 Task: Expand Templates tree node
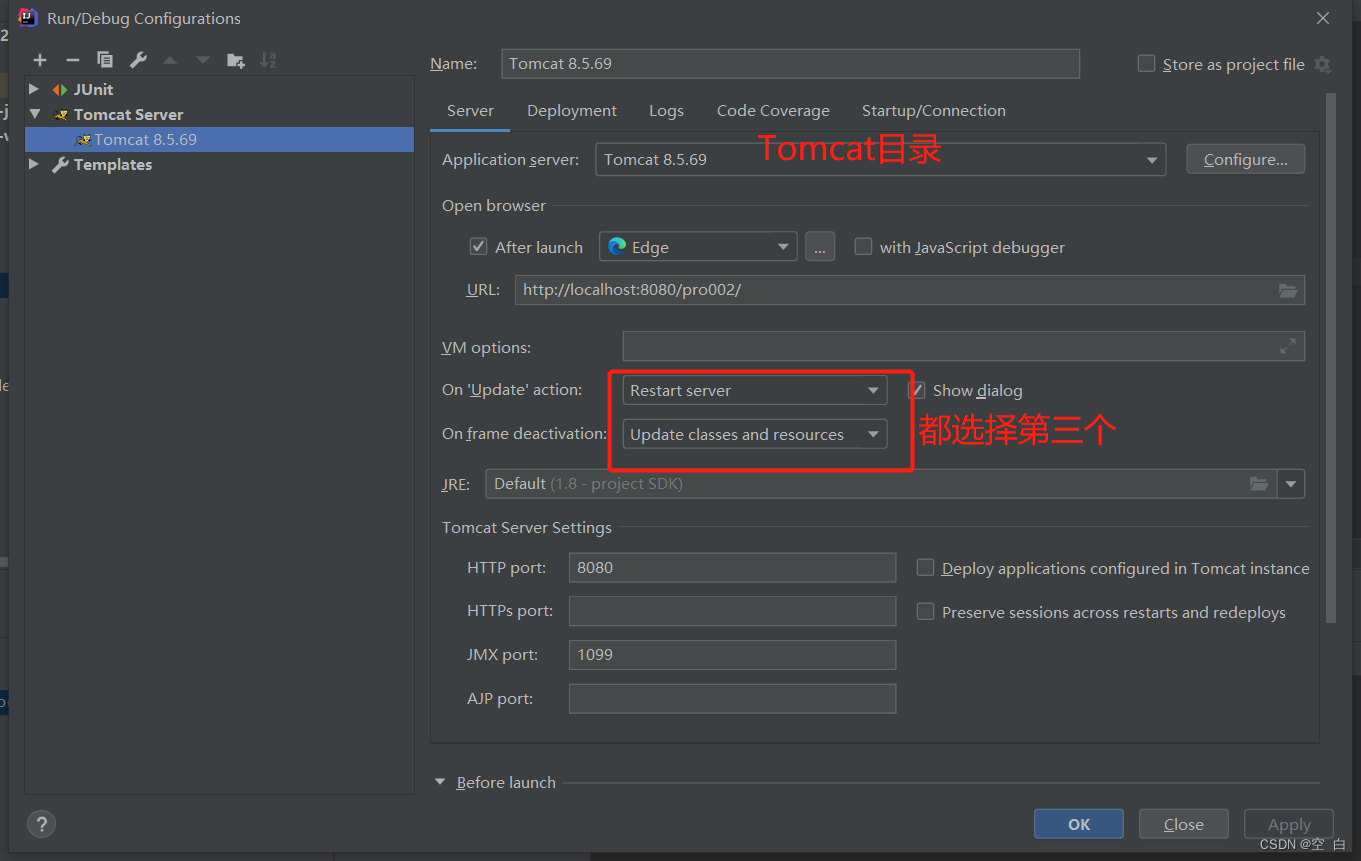(34, 164)
